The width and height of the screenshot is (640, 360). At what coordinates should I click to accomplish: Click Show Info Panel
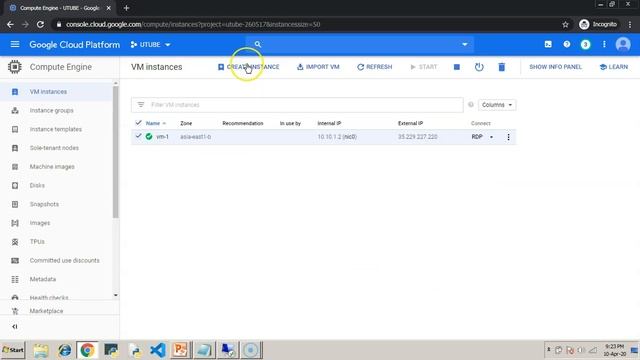pyautogui.click(x=556, y=67)
